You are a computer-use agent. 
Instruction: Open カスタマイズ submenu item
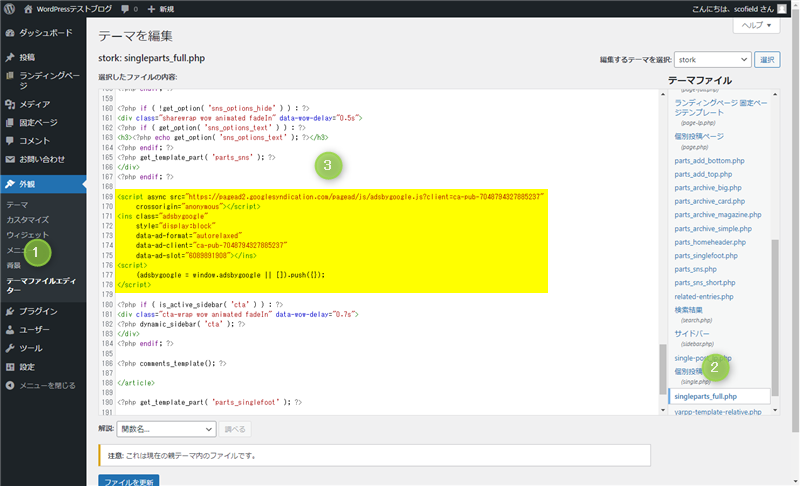pos(28,220)
